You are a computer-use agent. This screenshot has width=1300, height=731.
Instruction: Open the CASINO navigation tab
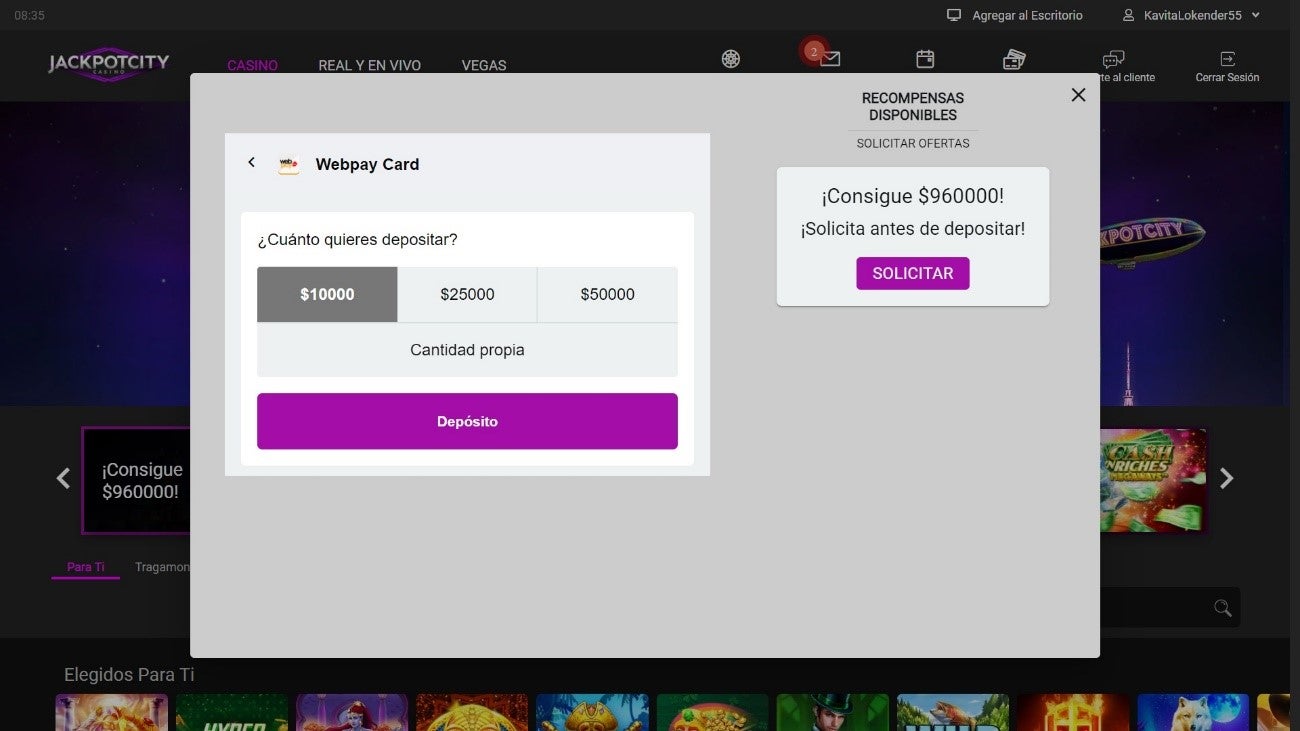pos(252,65)
